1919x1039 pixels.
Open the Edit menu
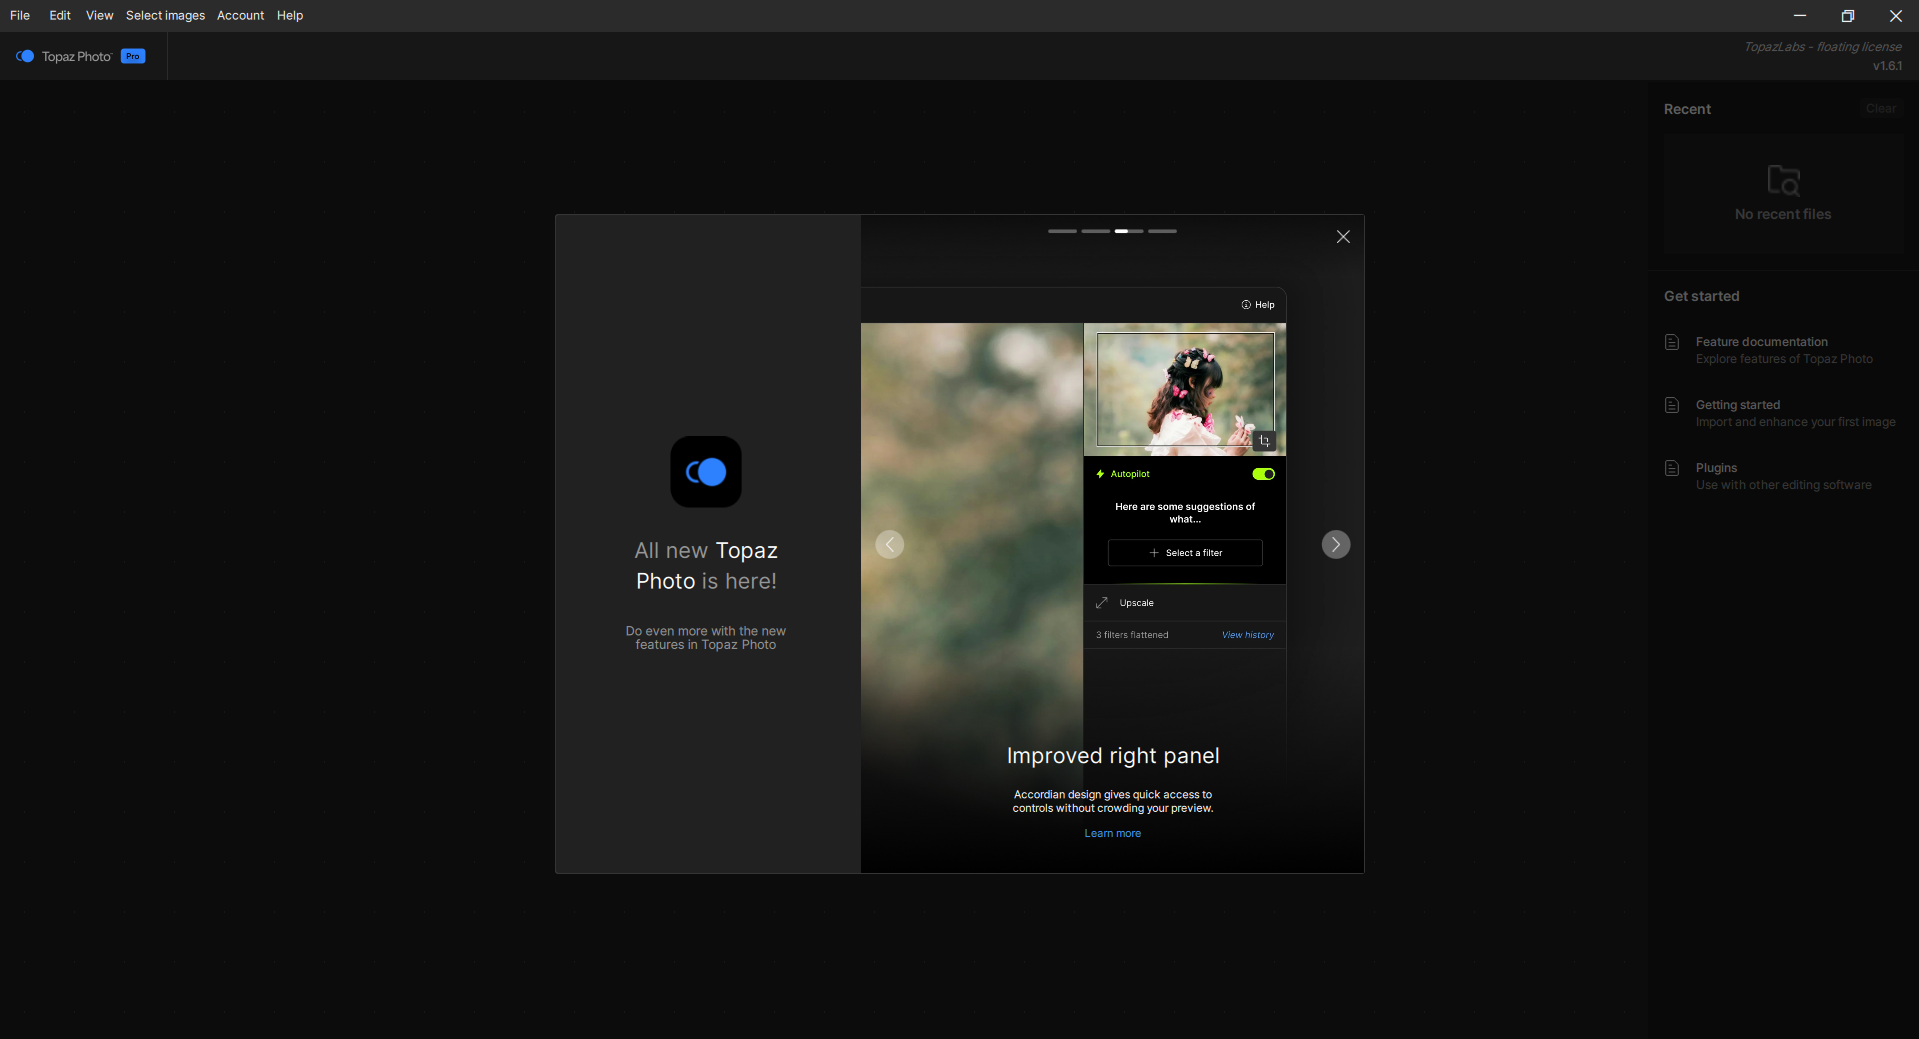point(60,15)
